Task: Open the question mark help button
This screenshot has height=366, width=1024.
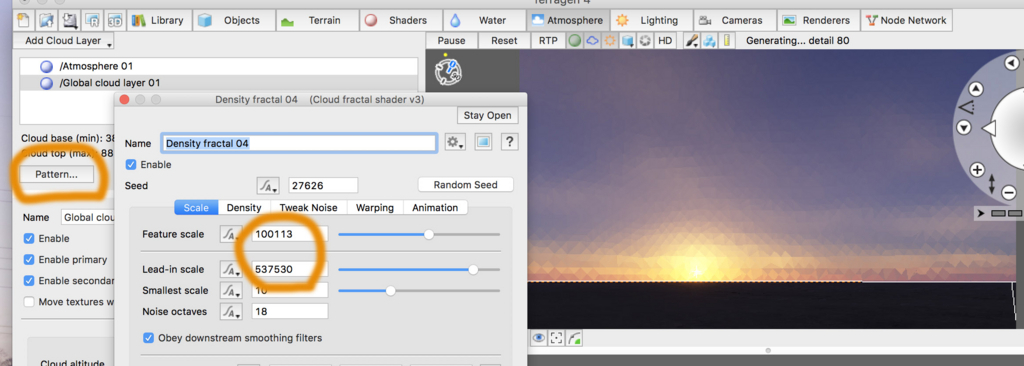Action: 509,142
